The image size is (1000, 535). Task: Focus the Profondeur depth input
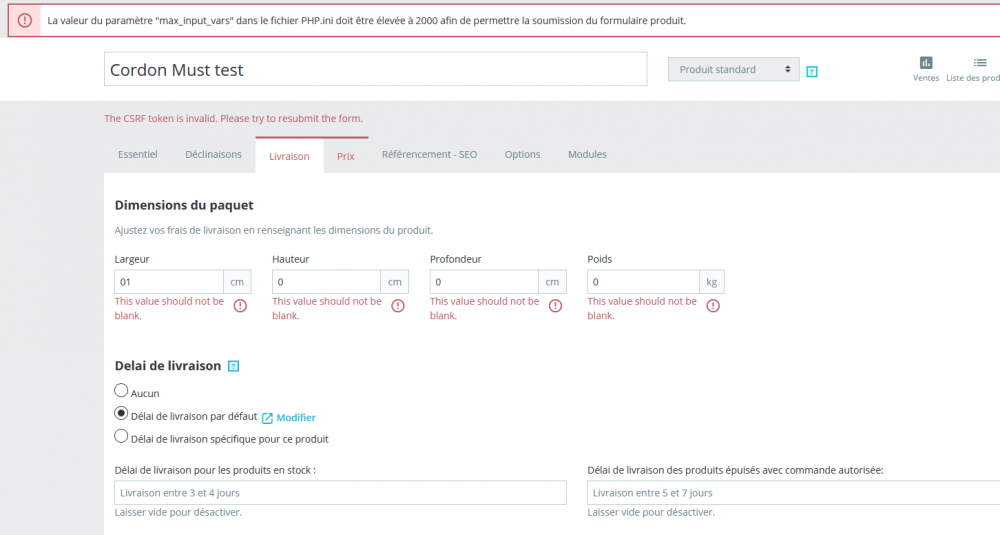coord(484,282)
